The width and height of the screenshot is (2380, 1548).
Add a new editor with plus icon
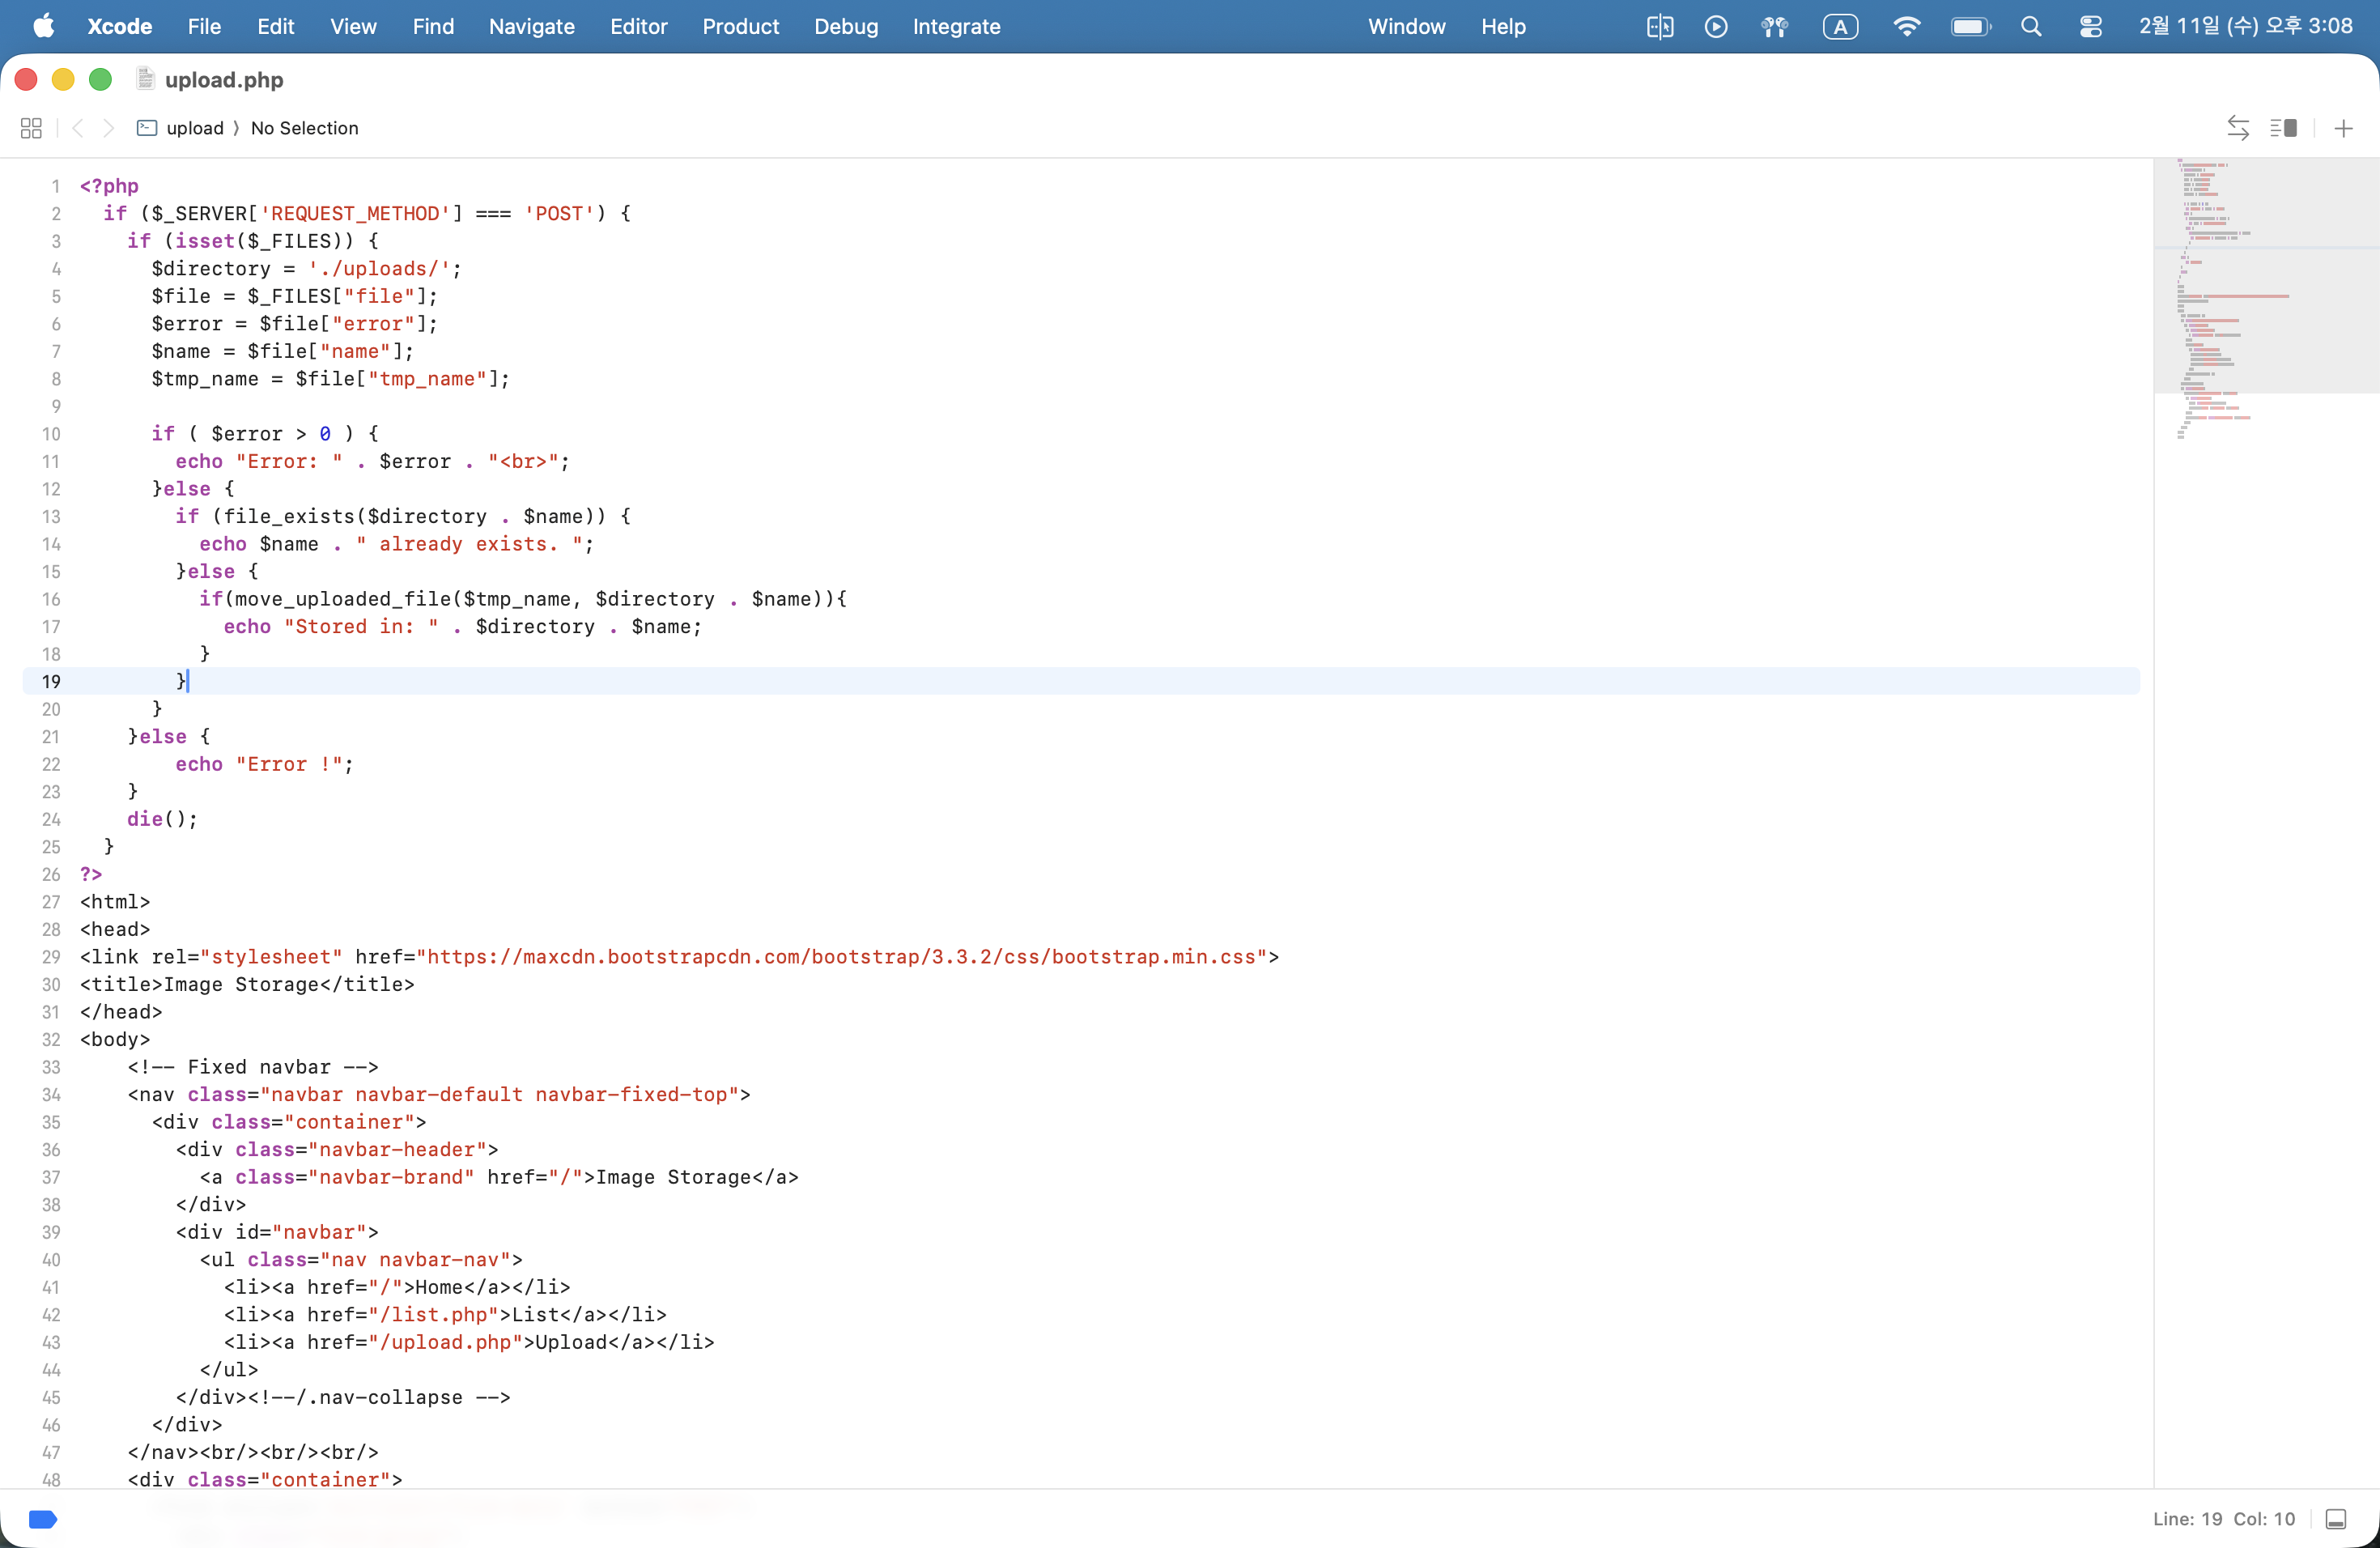pos(2343,128)
